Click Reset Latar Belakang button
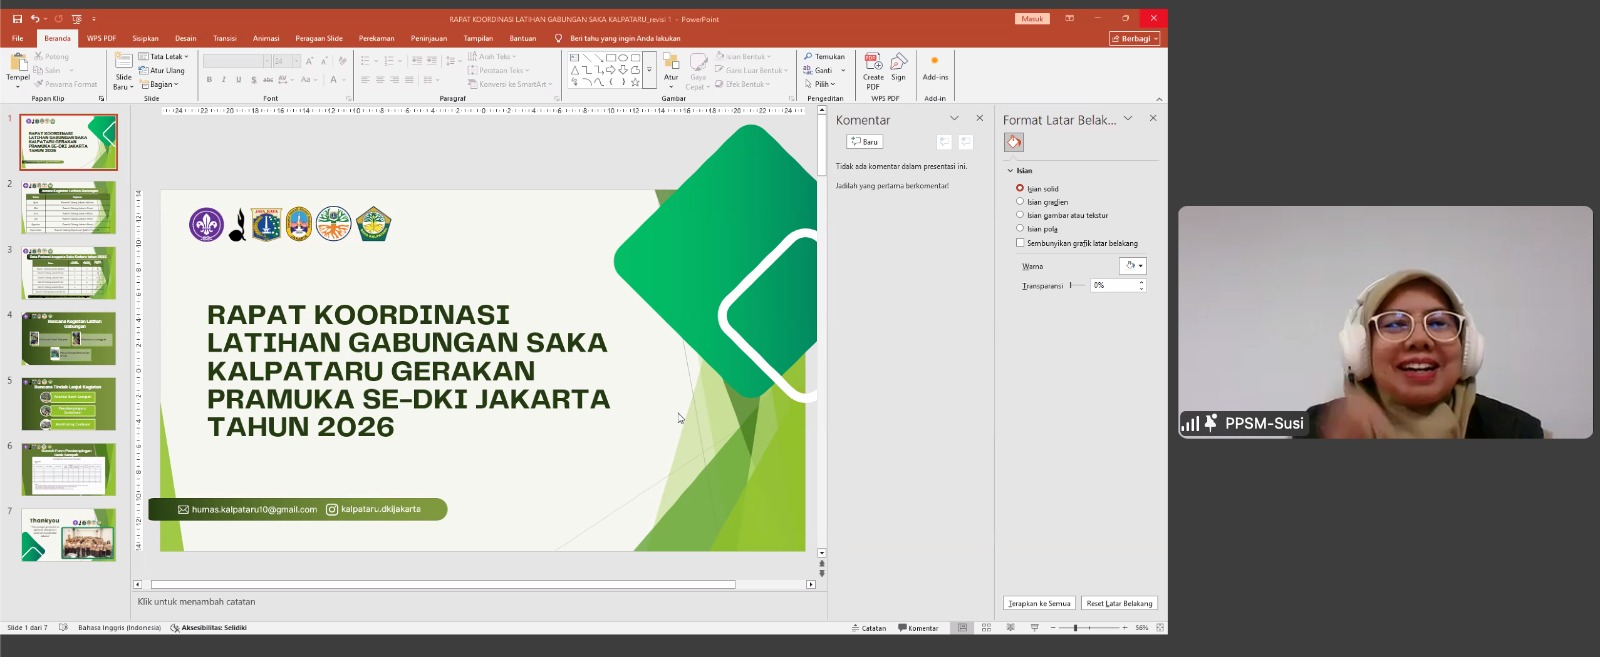The height and width of the screenshot is (657, 1600). [x=1119, y=603]
